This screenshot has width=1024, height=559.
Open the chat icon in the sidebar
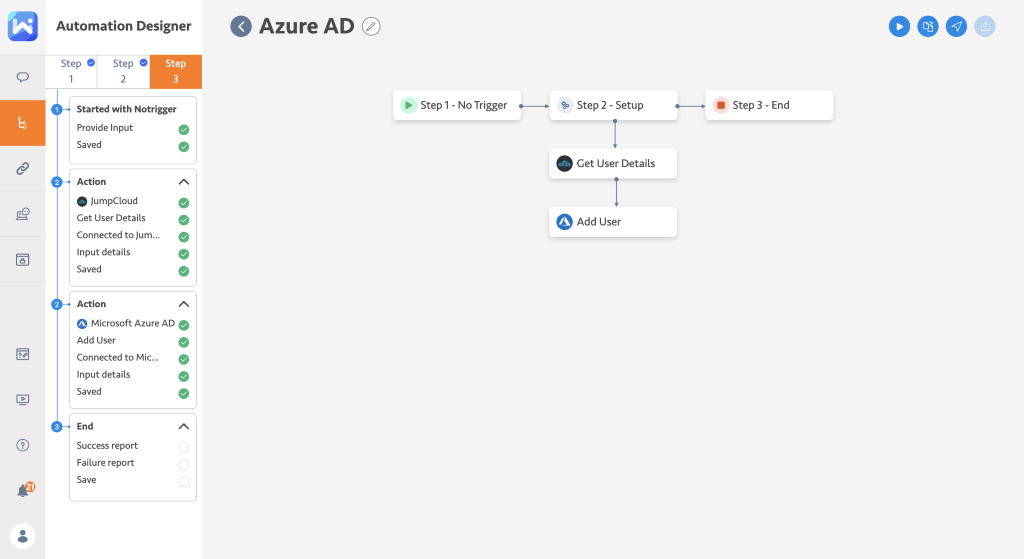point(23,77)
